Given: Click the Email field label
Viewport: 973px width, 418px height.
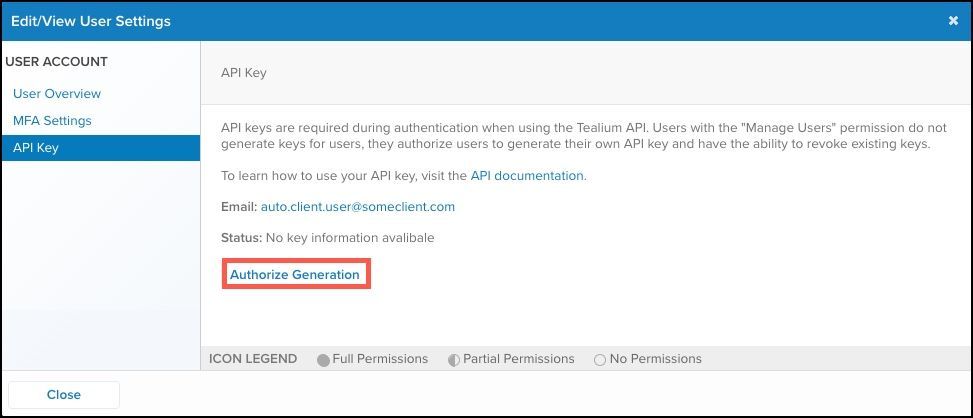Looking at the screenshot, I should (x=238, y=207).
